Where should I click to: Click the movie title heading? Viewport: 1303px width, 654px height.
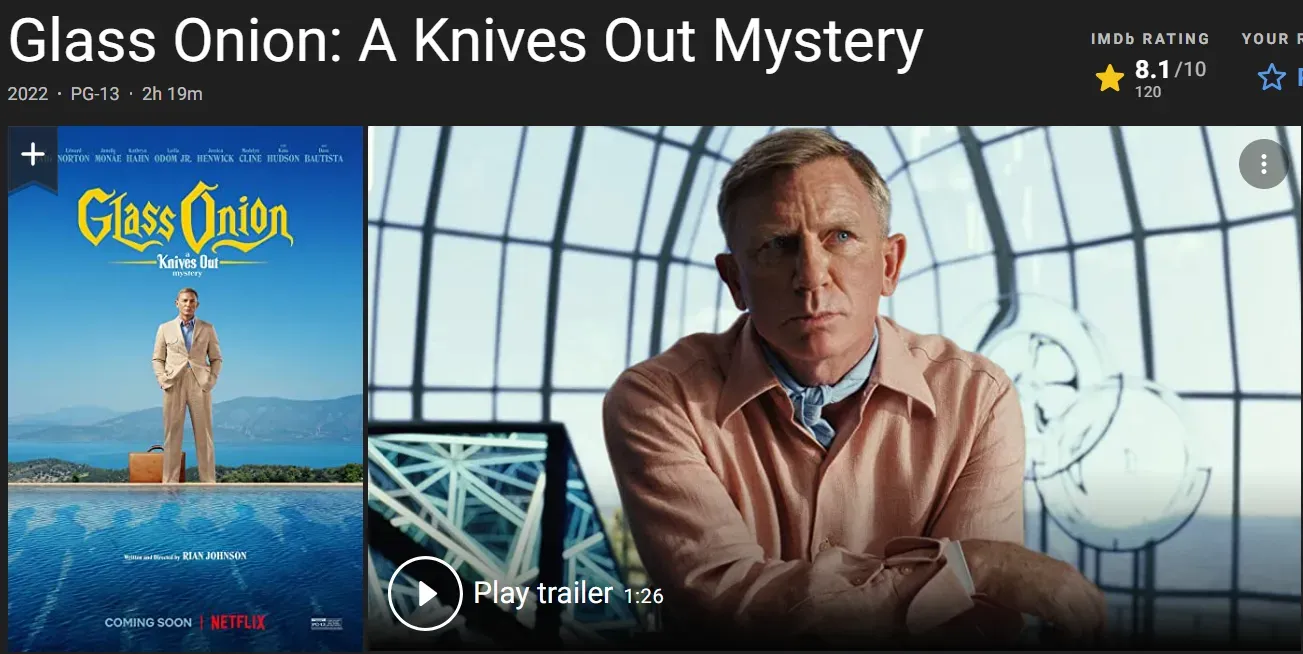coord(465,41)
